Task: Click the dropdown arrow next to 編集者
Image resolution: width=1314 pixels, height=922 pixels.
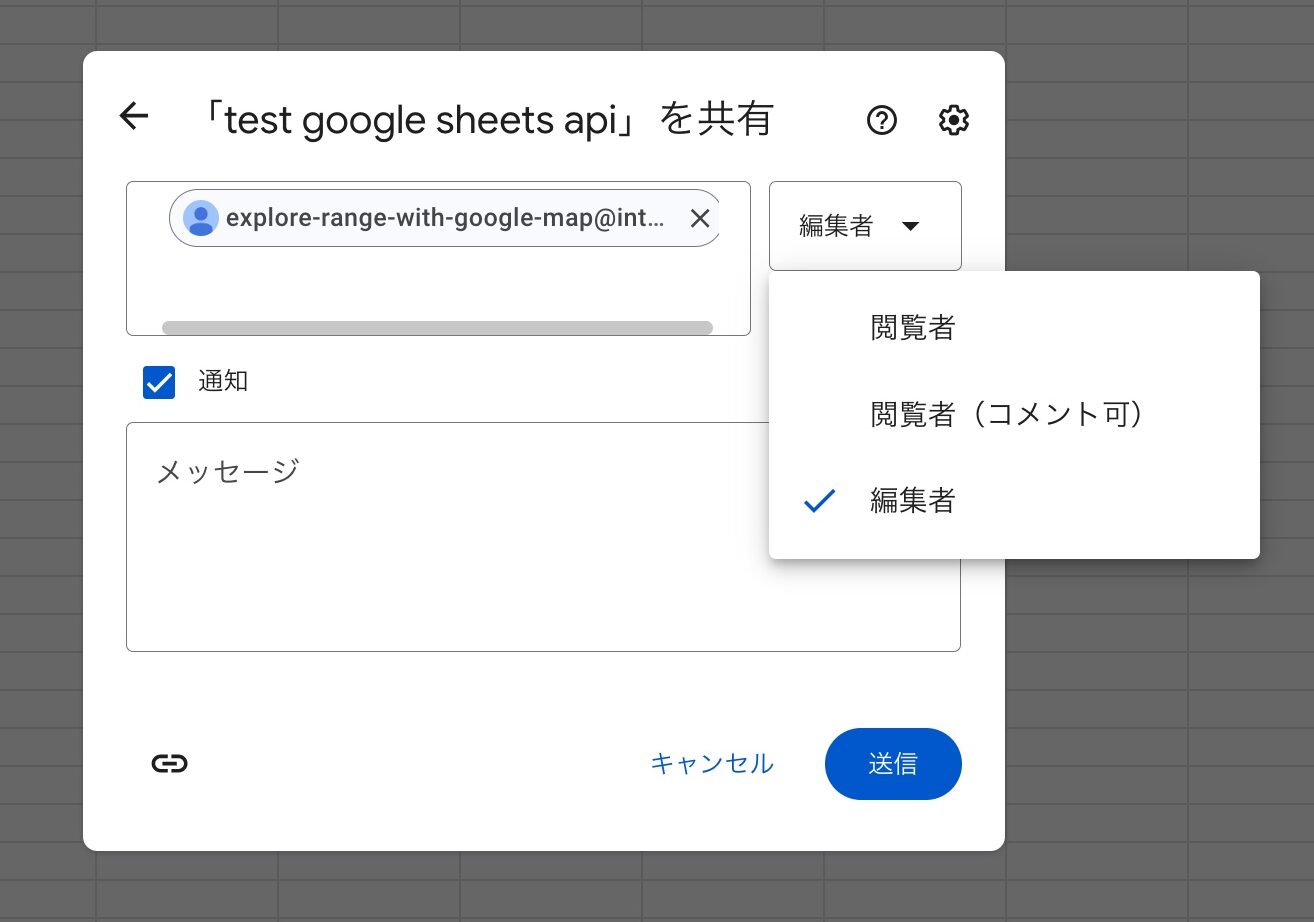Action: (911, 226)
